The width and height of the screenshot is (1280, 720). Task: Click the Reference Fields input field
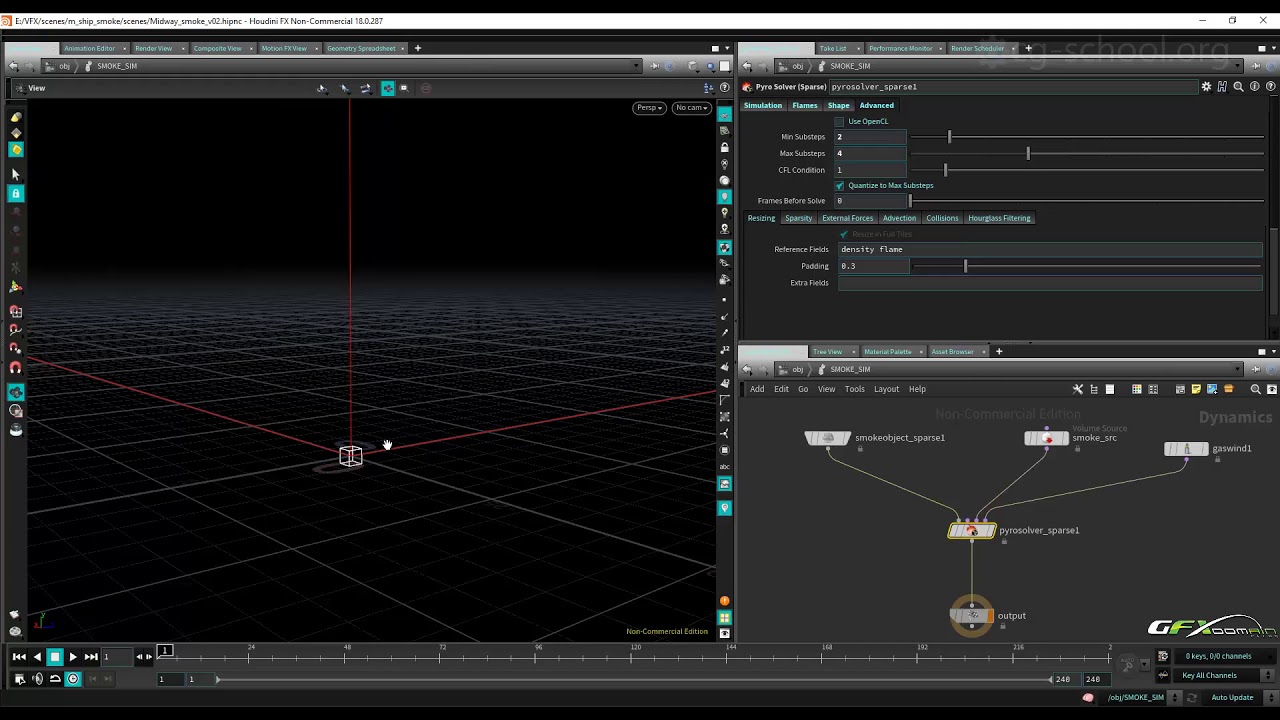click(1050, 249)
